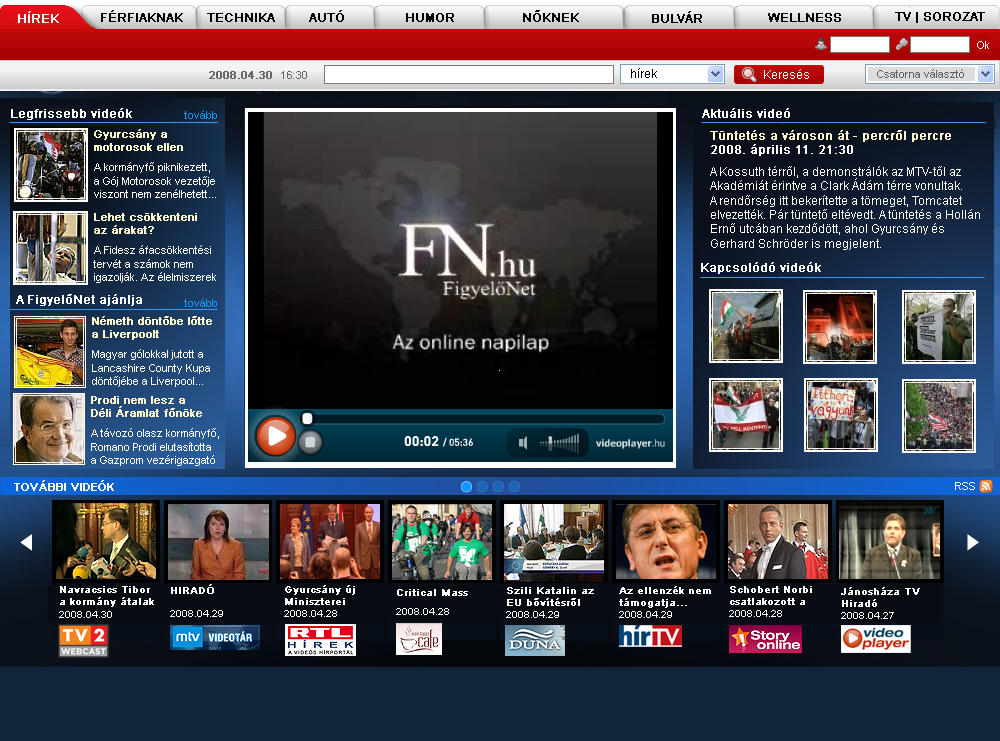Viewport: 1000px width, 741px height.
Task: Open the motorcyclists thumbnail in Legfrissebb videók
Action: pyautogui.click(x=50, y=165)
